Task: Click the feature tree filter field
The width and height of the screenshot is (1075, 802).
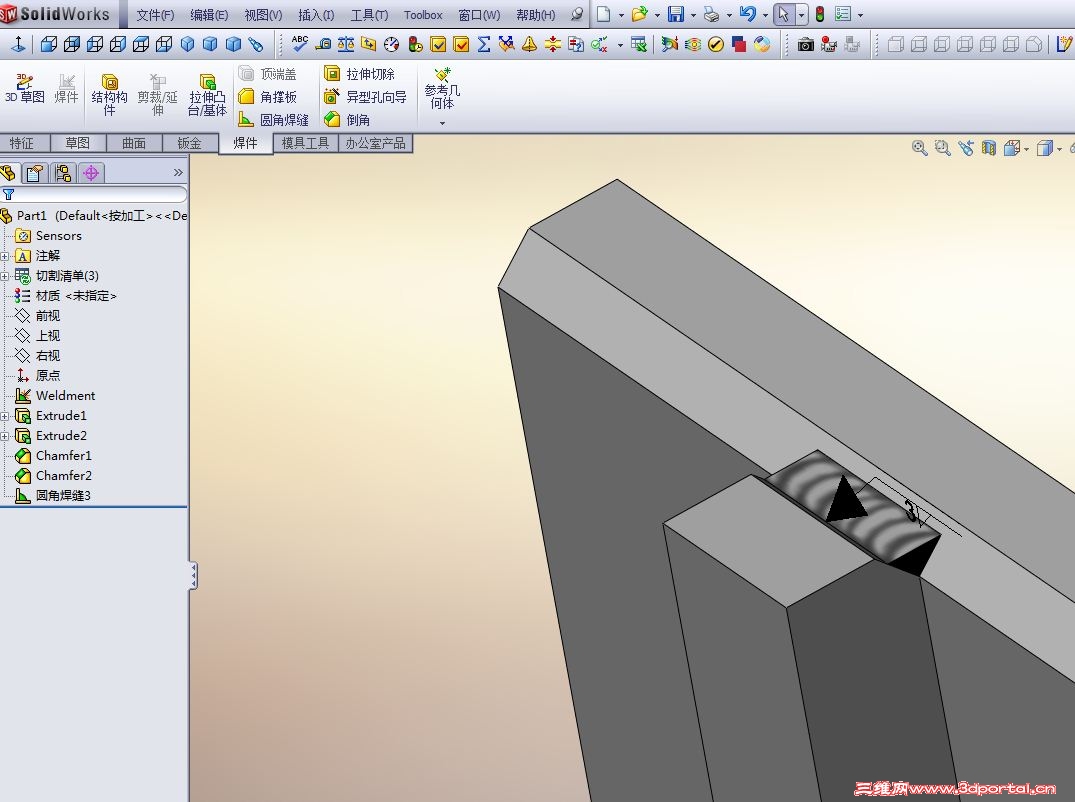Action: click(94, 194)
